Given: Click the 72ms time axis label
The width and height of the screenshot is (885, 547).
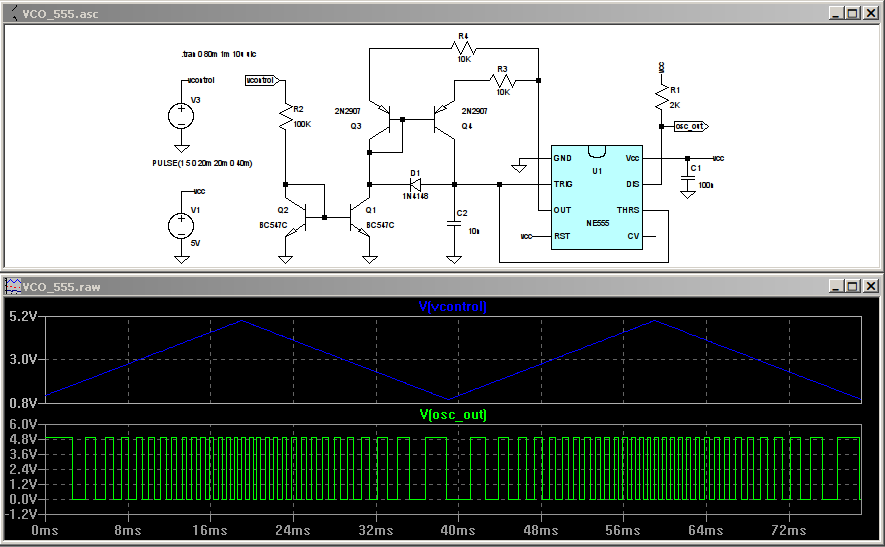Looking at the screenshot, I should coord(788,531).
